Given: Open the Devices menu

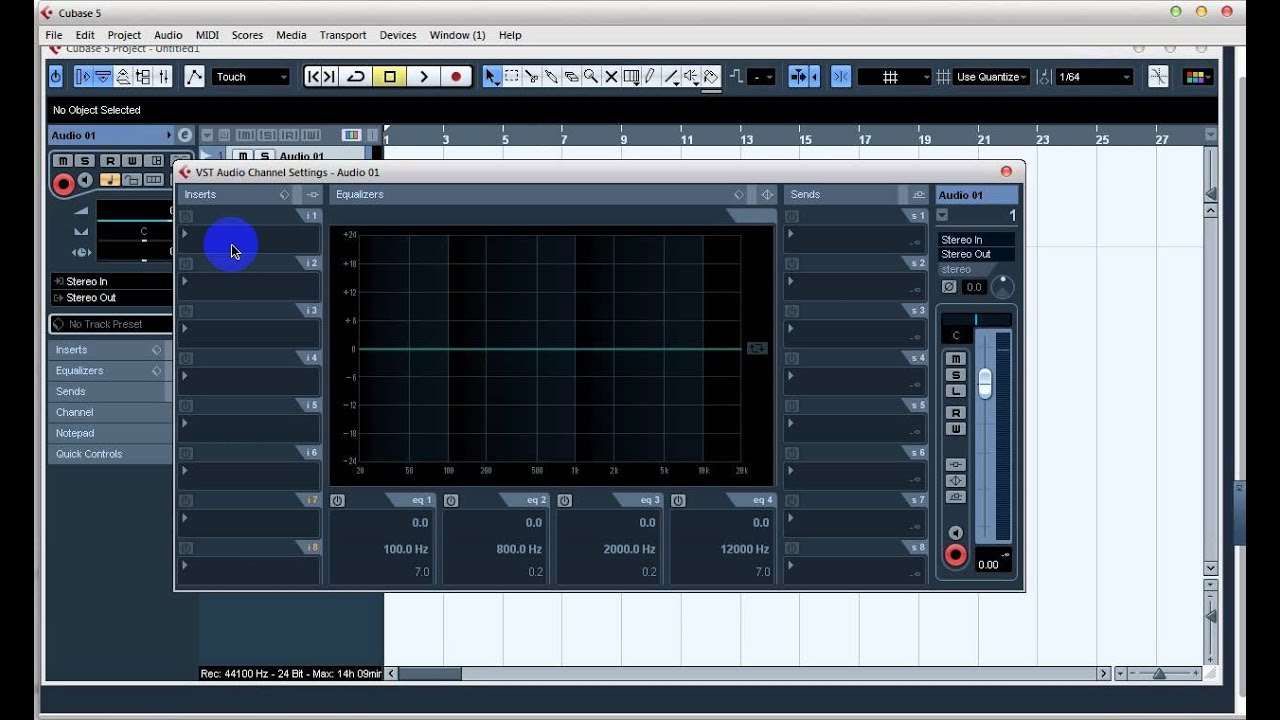Looking at the screenshot, I should coord(398,35).
